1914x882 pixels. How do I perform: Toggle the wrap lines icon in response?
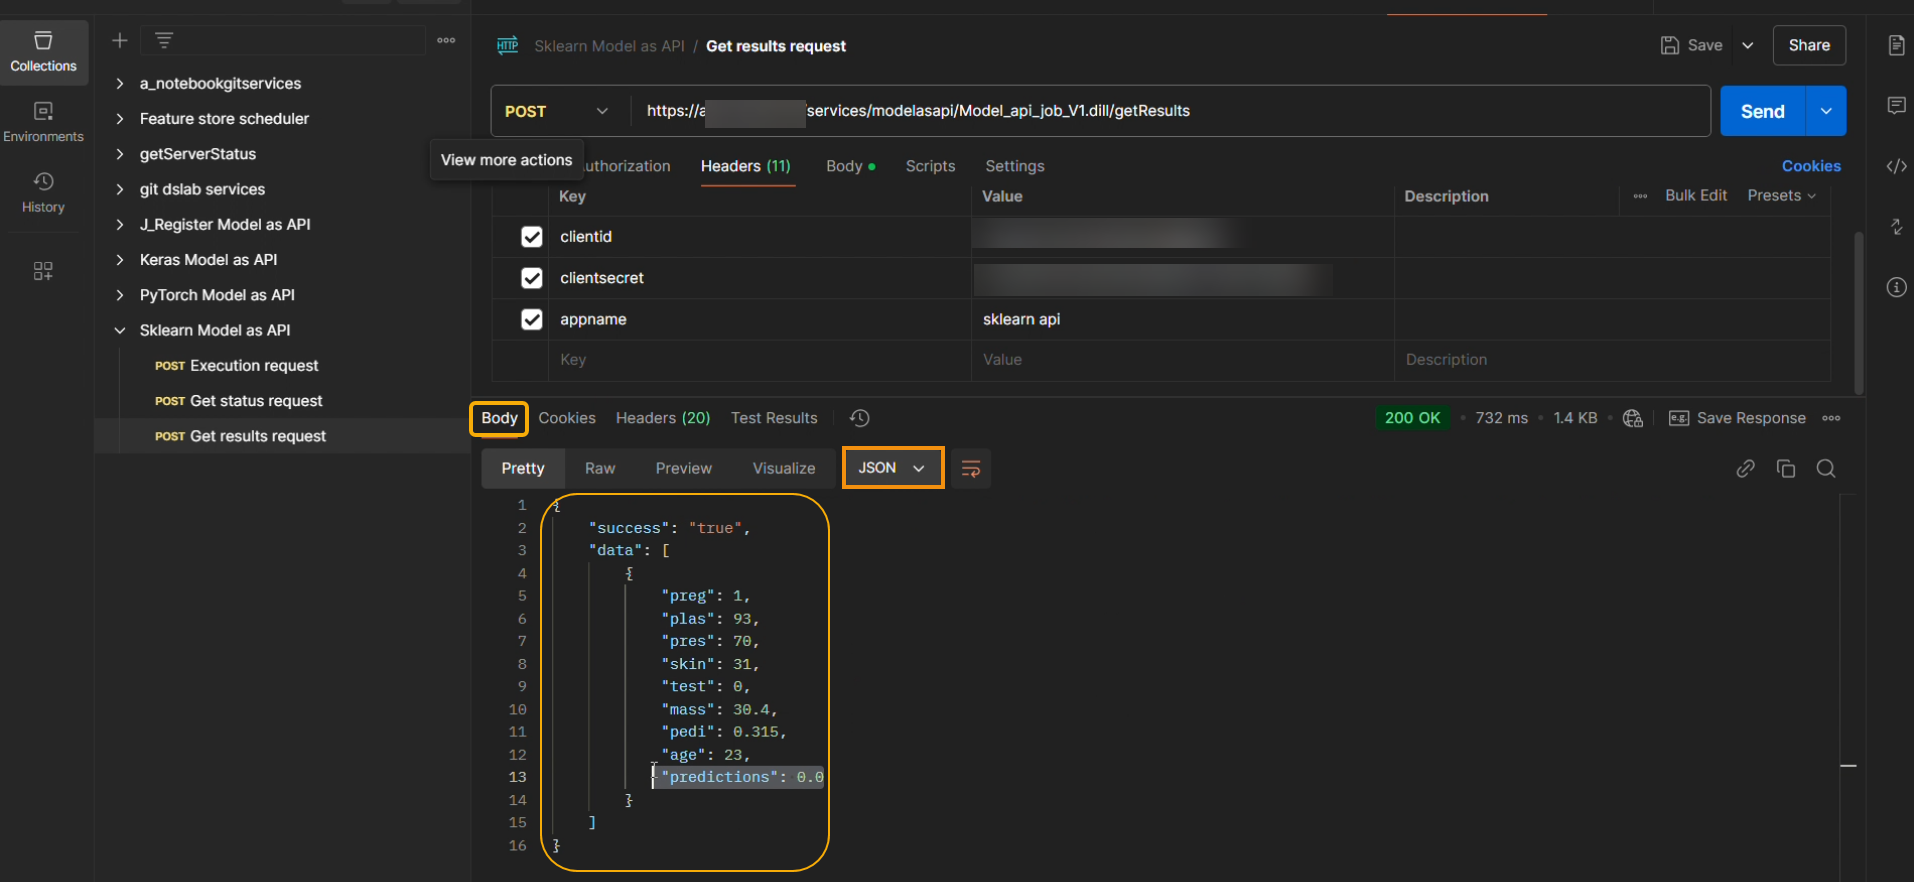pos(970,469)
